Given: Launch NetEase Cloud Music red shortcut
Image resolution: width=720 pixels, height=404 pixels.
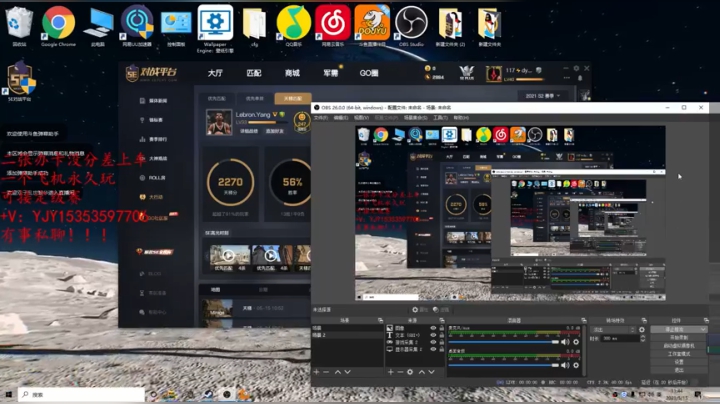Looking at the screenshot, I should [x=333, y=25].
